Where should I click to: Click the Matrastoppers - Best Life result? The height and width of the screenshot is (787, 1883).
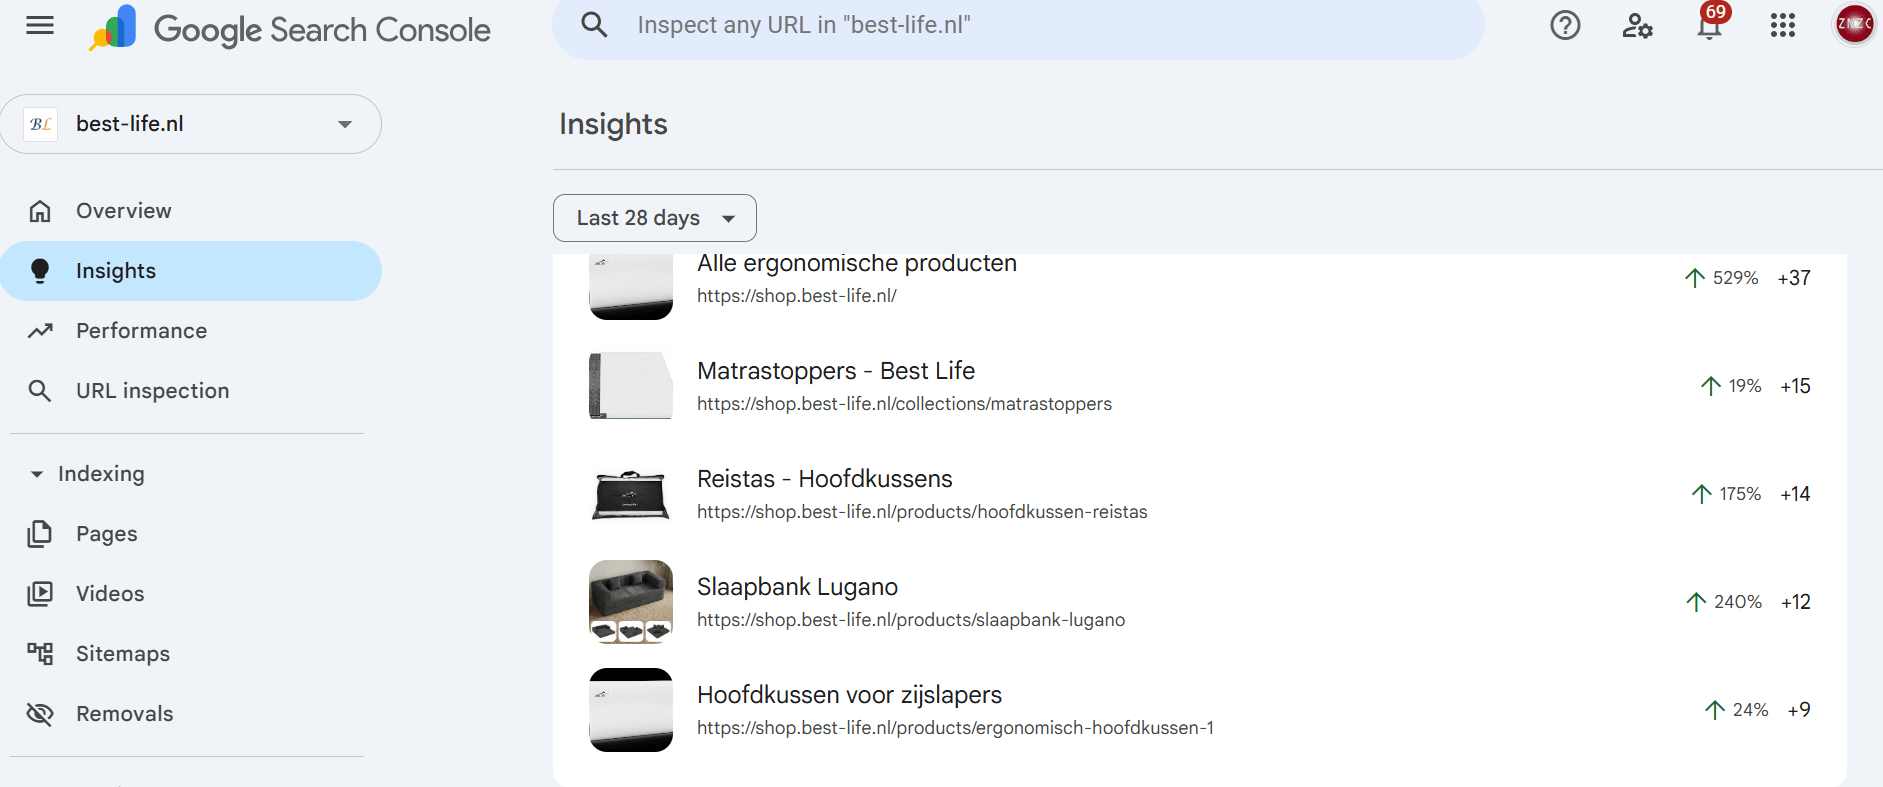[835, 371]
